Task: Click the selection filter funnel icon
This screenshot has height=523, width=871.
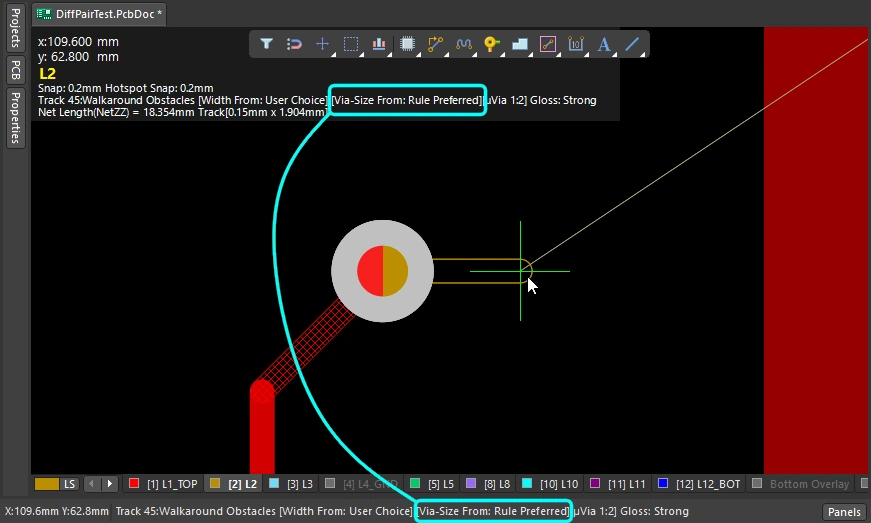Action: pyautogui.click(x=267, y=44)
